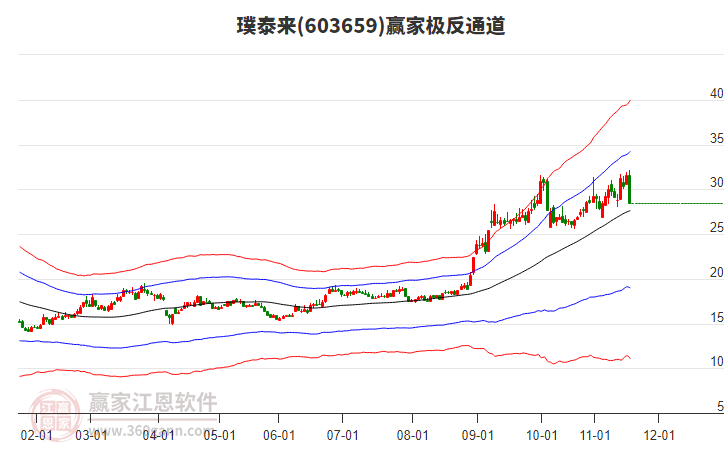
Task: Select the 10-01 date axis label
Action: 542,436
